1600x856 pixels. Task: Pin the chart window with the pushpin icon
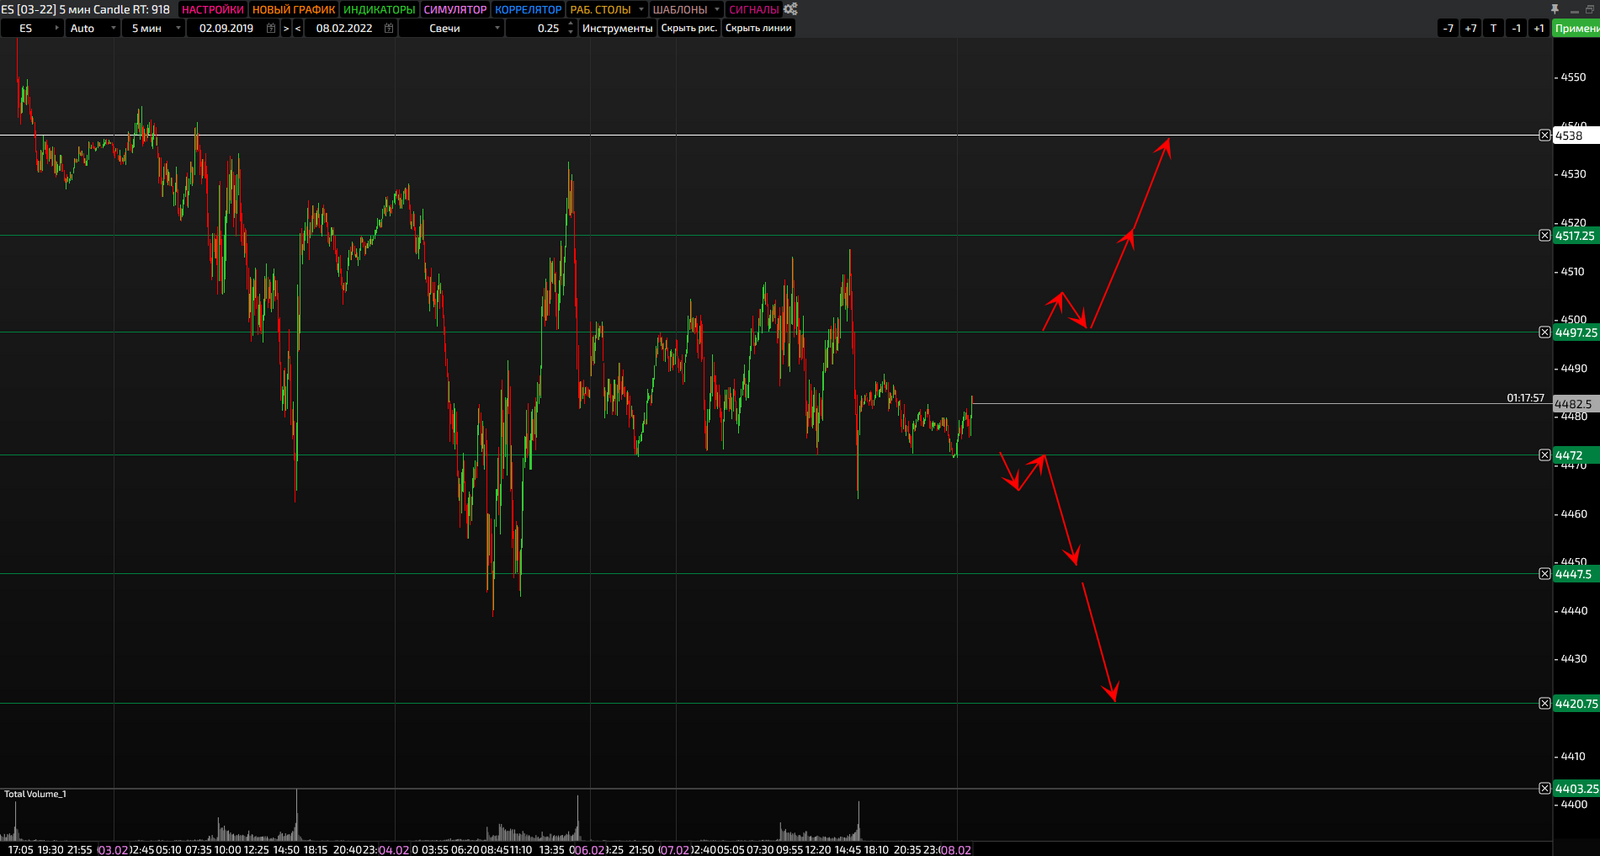click(1555, 8)
